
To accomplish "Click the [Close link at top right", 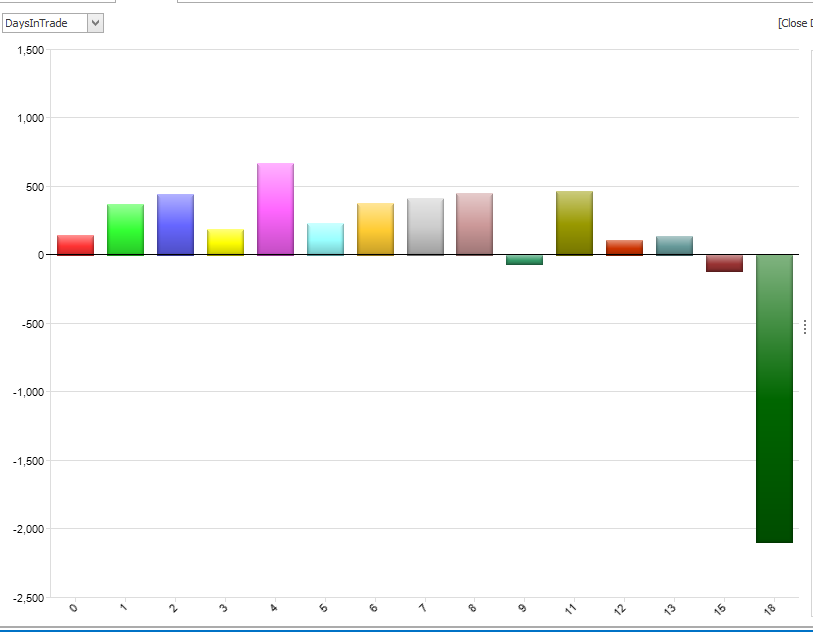I will point(794,23).
